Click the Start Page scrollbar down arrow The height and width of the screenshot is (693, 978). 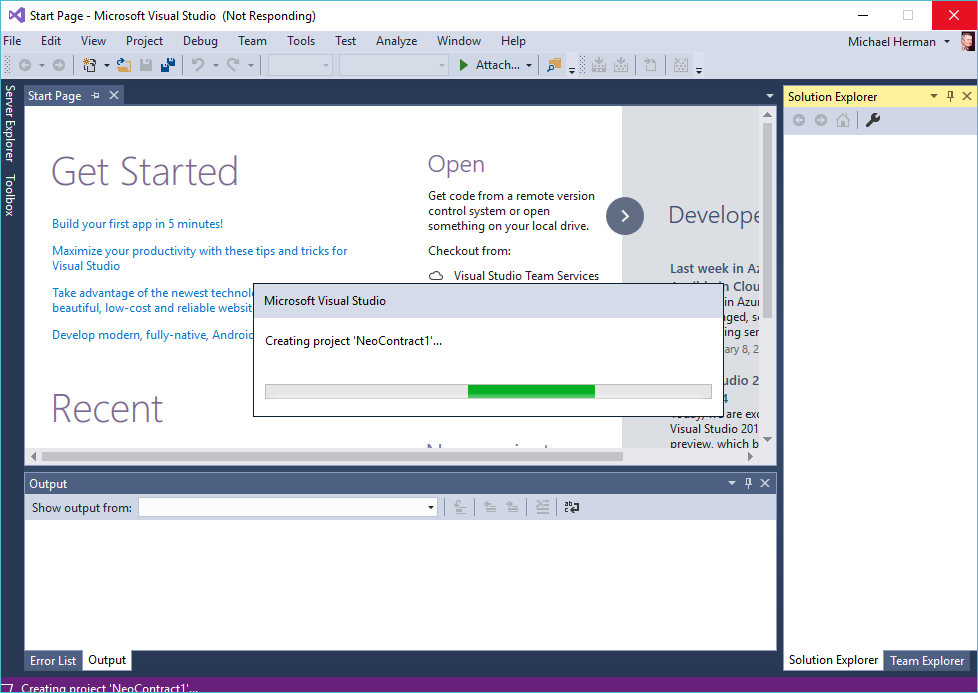coord(768,440)
